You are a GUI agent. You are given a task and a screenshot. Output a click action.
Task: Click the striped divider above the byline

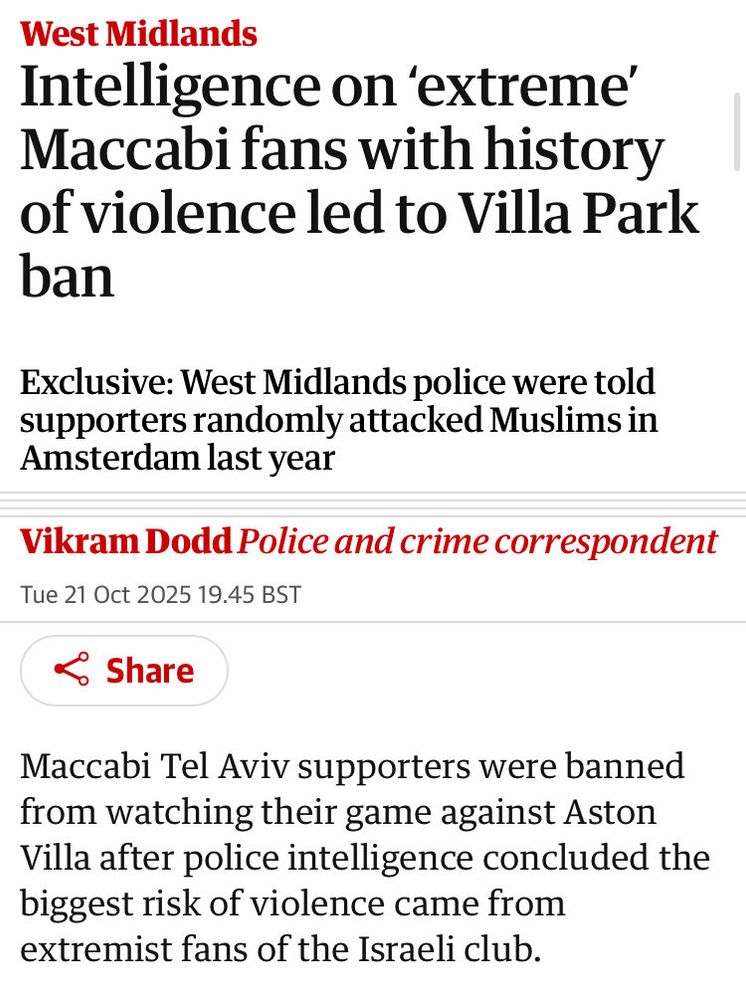pos(373,504)
